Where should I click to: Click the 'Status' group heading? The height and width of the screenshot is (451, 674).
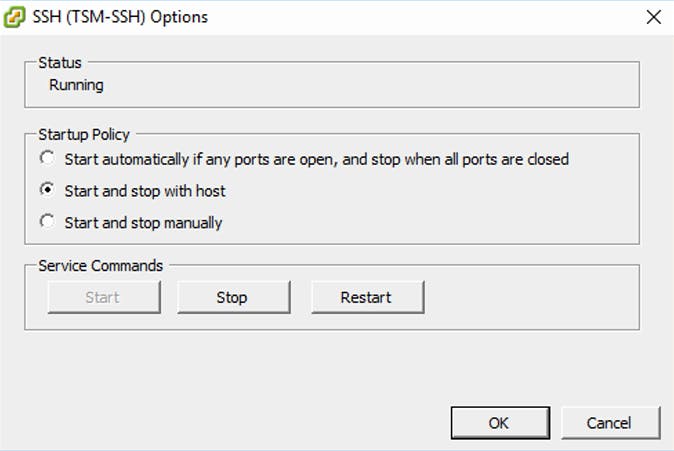(x=59, y=63)
